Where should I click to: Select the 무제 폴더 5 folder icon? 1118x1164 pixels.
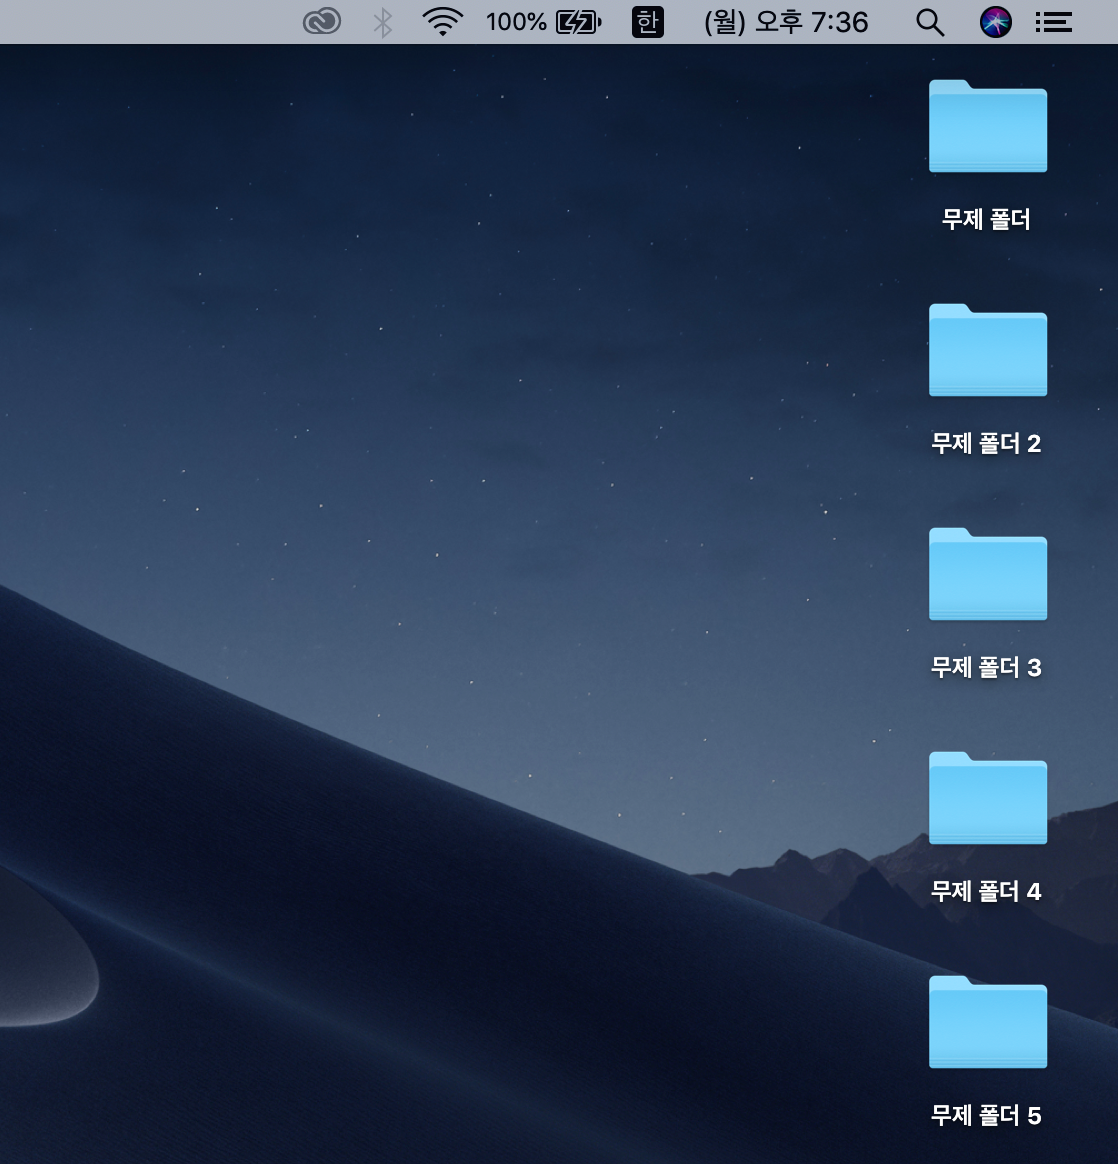988,1022
